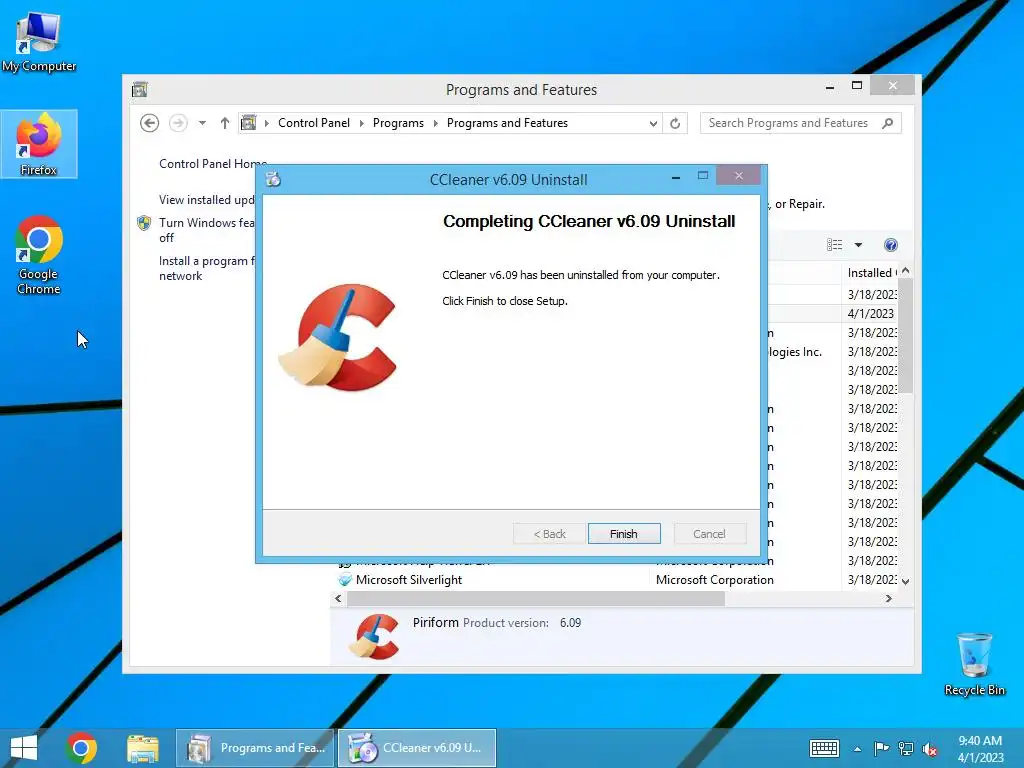This screenshot has height=768, width=1024.
Task: Minimize the CCleaner Uninstall dialog
Action: 676,176
